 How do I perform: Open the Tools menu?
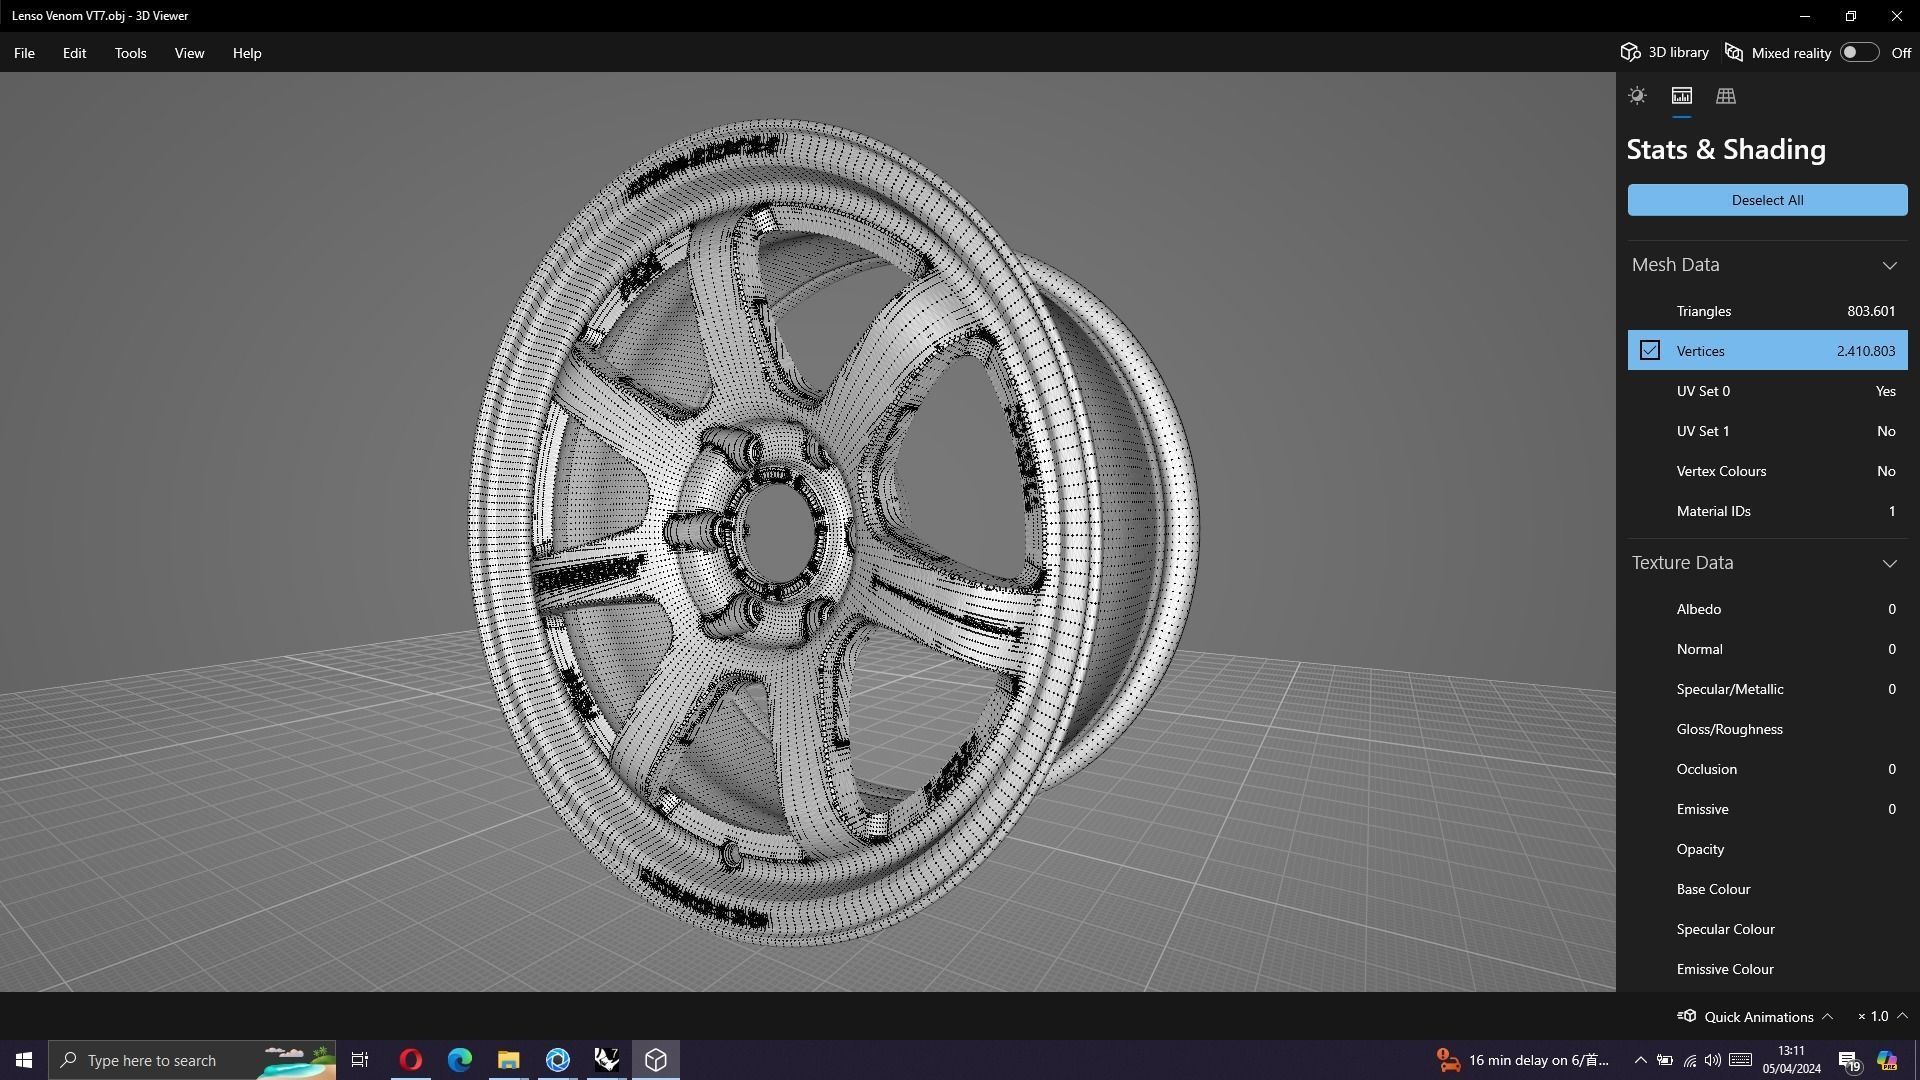click(130, 53)
